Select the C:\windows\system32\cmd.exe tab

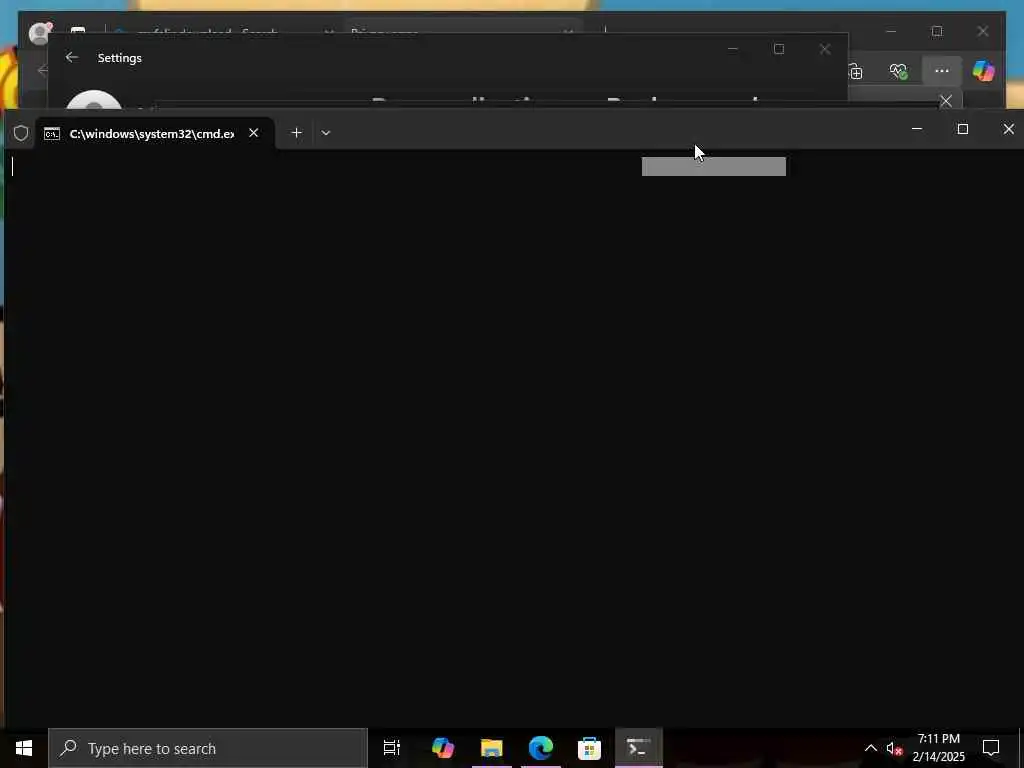[x=153, y=133]
